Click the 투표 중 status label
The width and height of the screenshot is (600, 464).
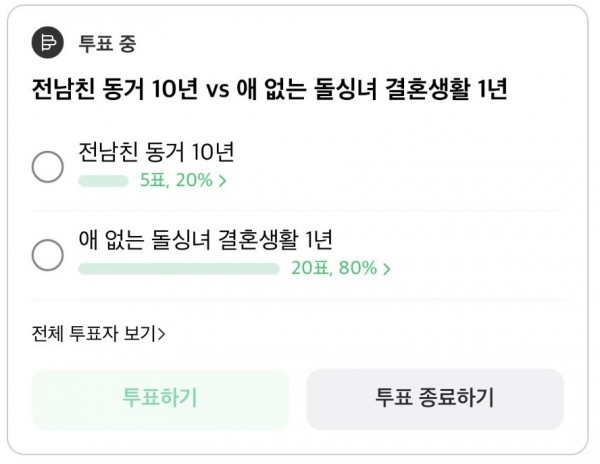(107, 44)
